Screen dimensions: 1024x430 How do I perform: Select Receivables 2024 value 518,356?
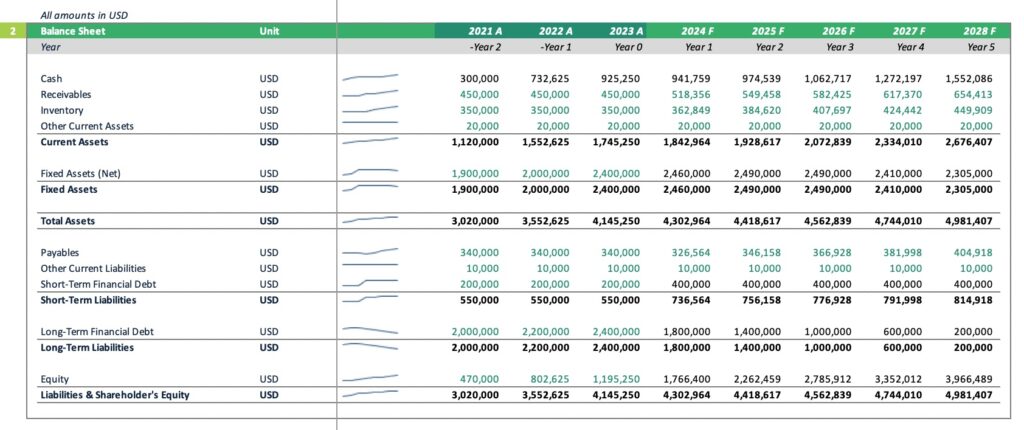click(692, 95)
